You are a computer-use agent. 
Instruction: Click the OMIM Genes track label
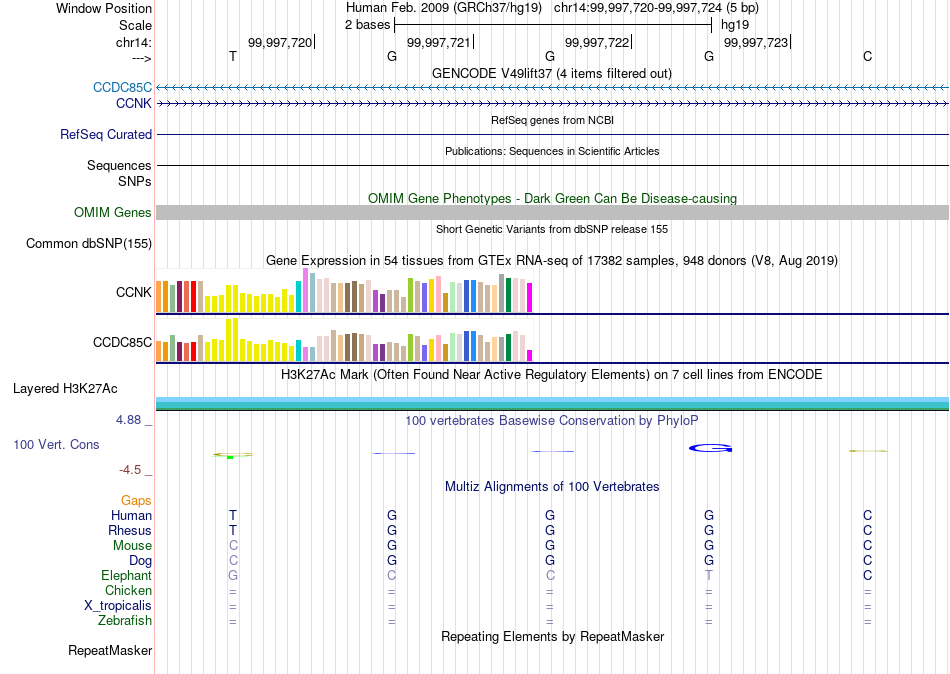(112, 213)
